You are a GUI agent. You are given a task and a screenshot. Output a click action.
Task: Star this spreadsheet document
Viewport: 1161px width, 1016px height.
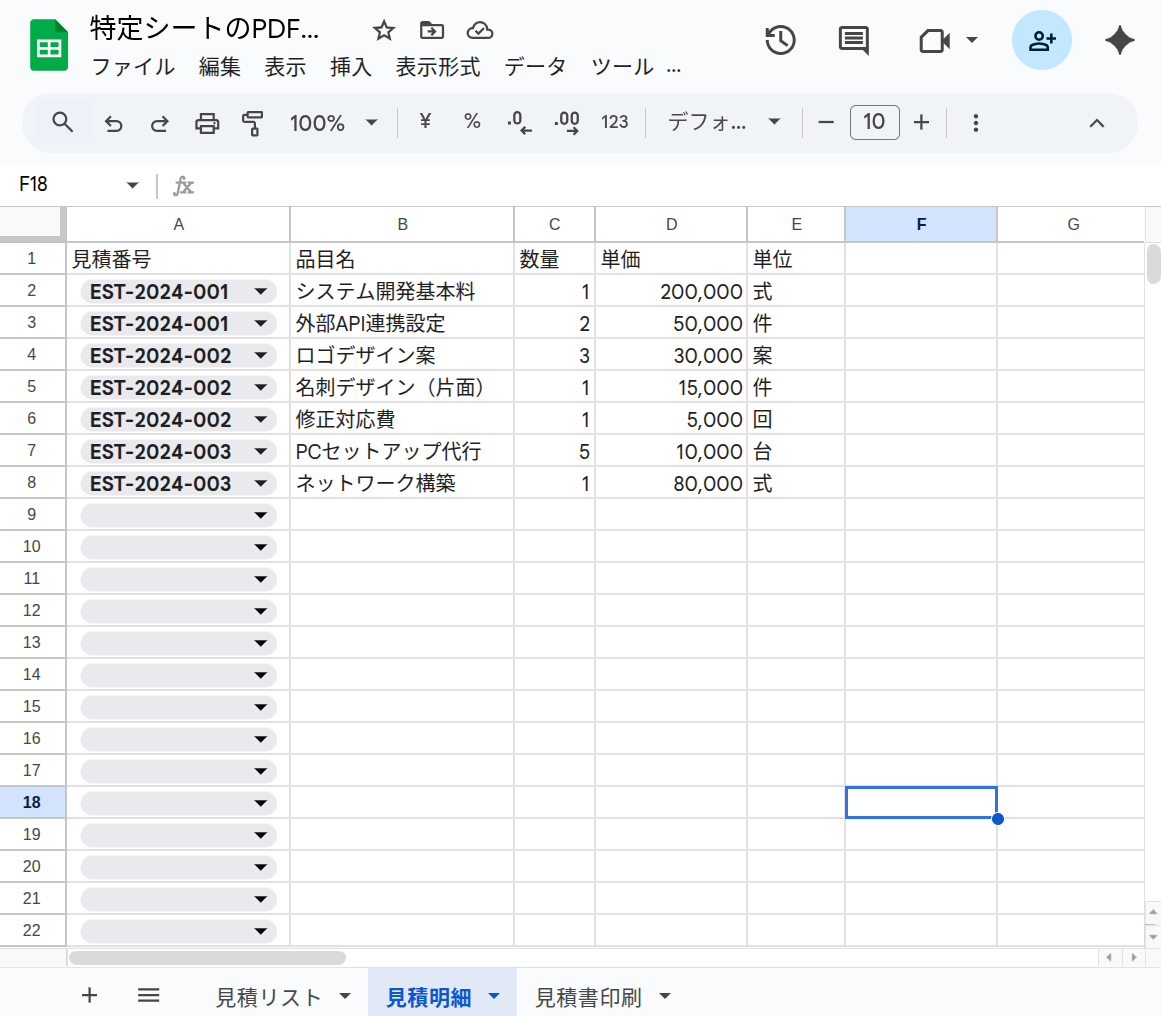pos(384,30)
